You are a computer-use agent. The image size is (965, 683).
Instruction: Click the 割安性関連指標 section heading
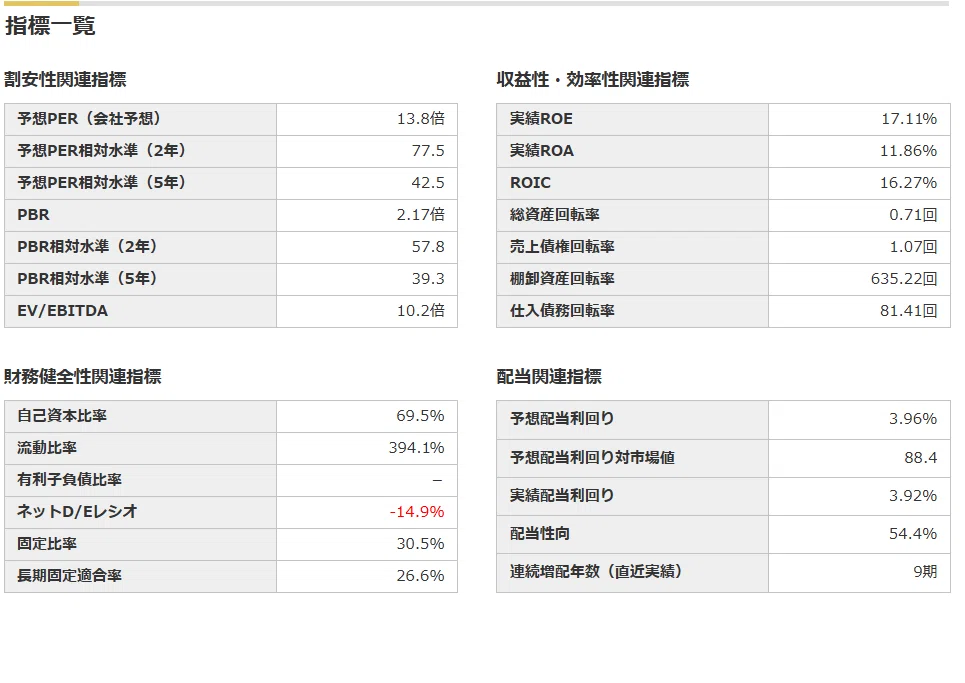(65, 79)
